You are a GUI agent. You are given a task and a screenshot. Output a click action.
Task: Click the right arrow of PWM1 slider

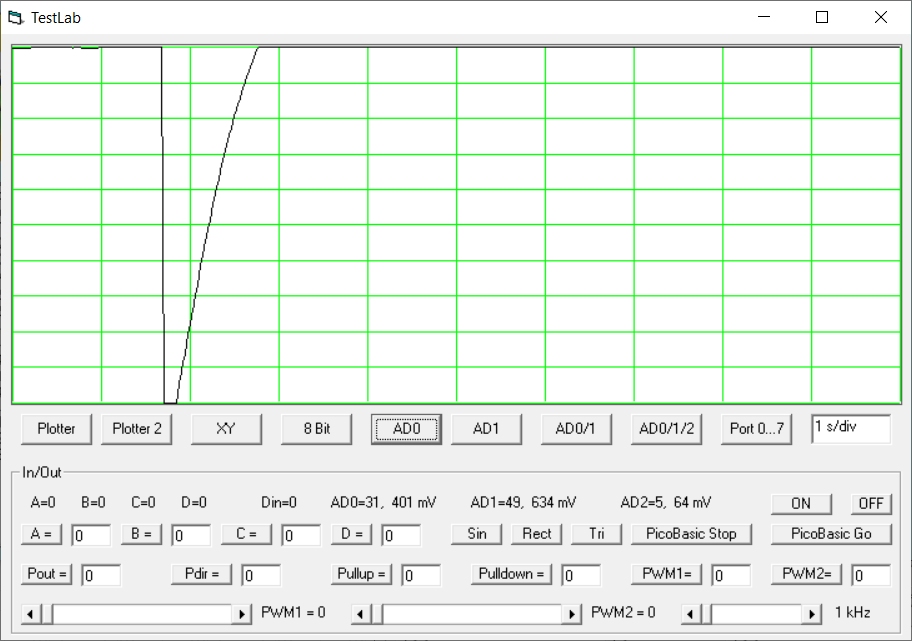point(242,613)
